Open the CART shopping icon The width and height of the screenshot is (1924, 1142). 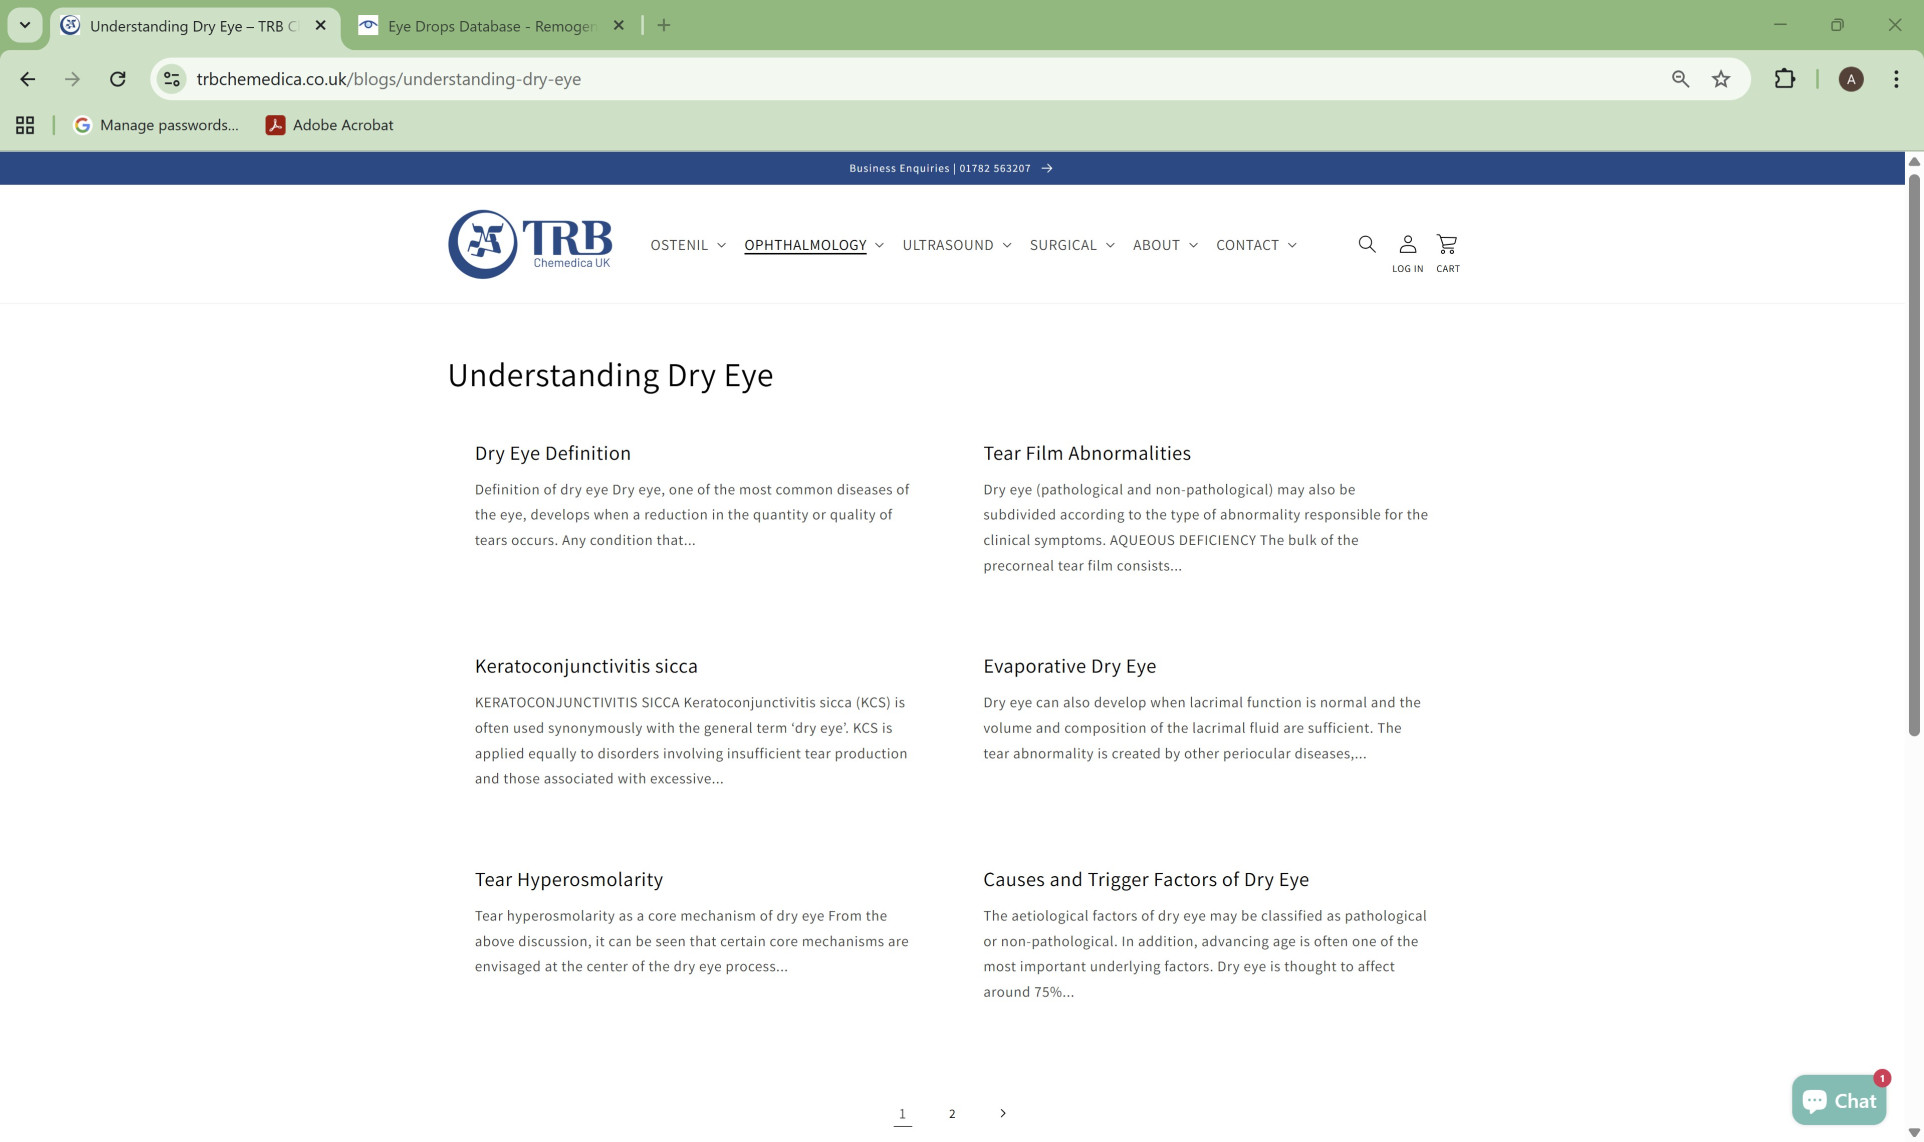coord(1447,244)
